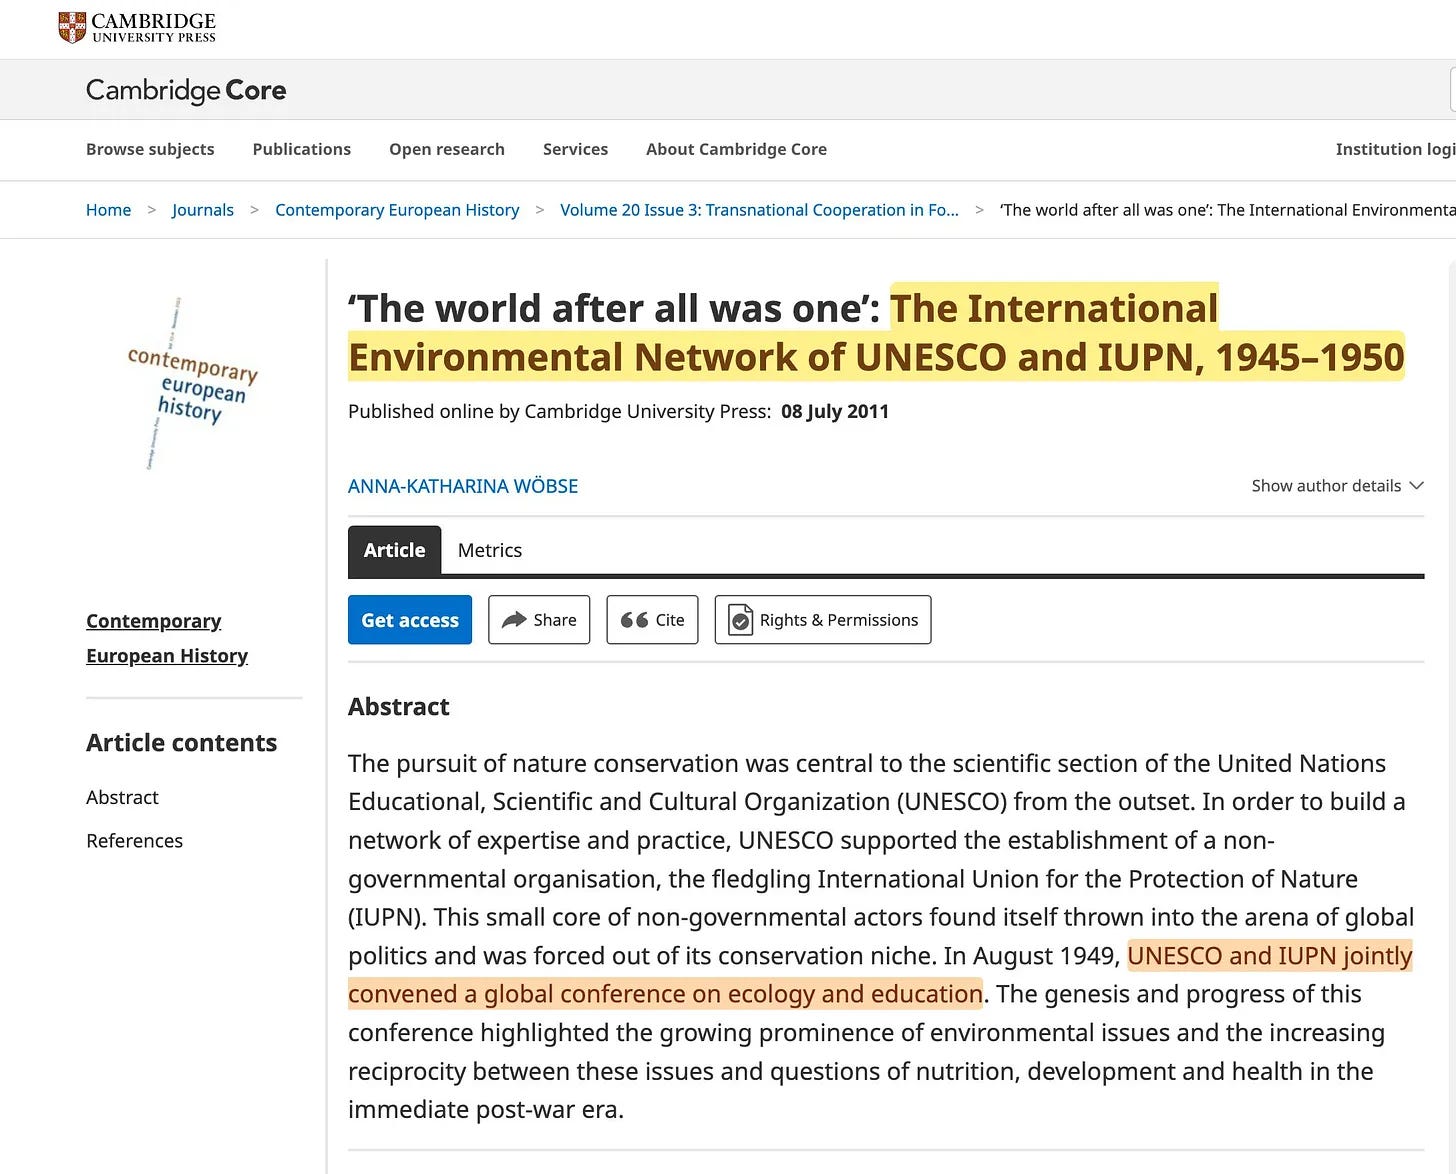The width and height of the screenshot is (1456, 1174).
Task: Open the journal cover thumbnail image
Action: pos(193,384)
